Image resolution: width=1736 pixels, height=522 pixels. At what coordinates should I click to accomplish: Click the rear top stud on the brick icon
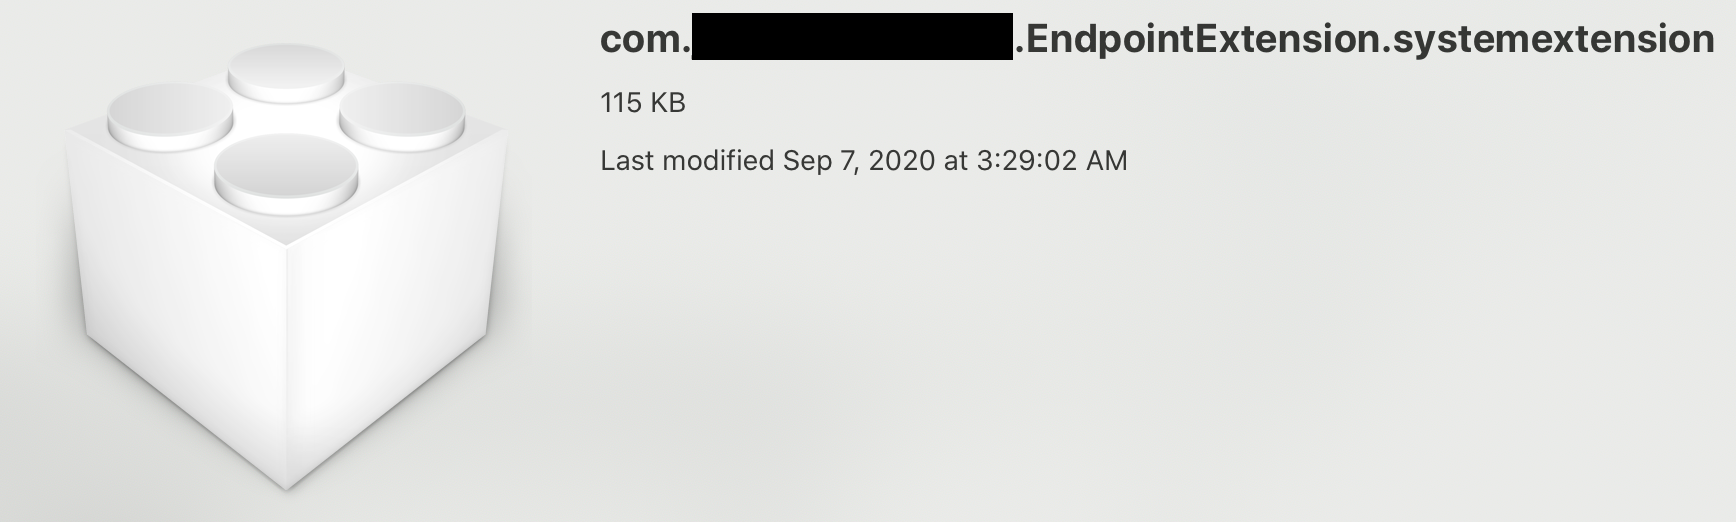(286, 70)
